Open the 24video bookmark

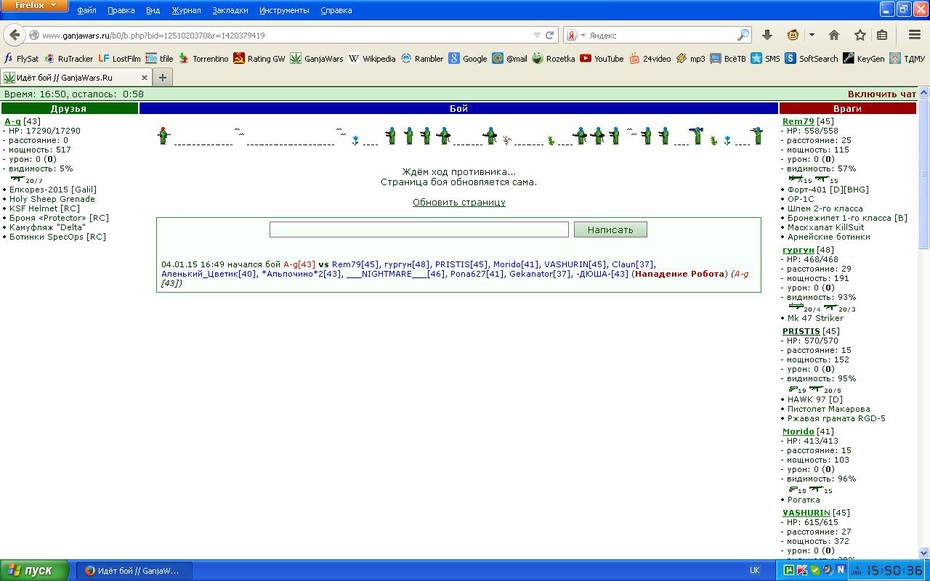pos(650,59)
